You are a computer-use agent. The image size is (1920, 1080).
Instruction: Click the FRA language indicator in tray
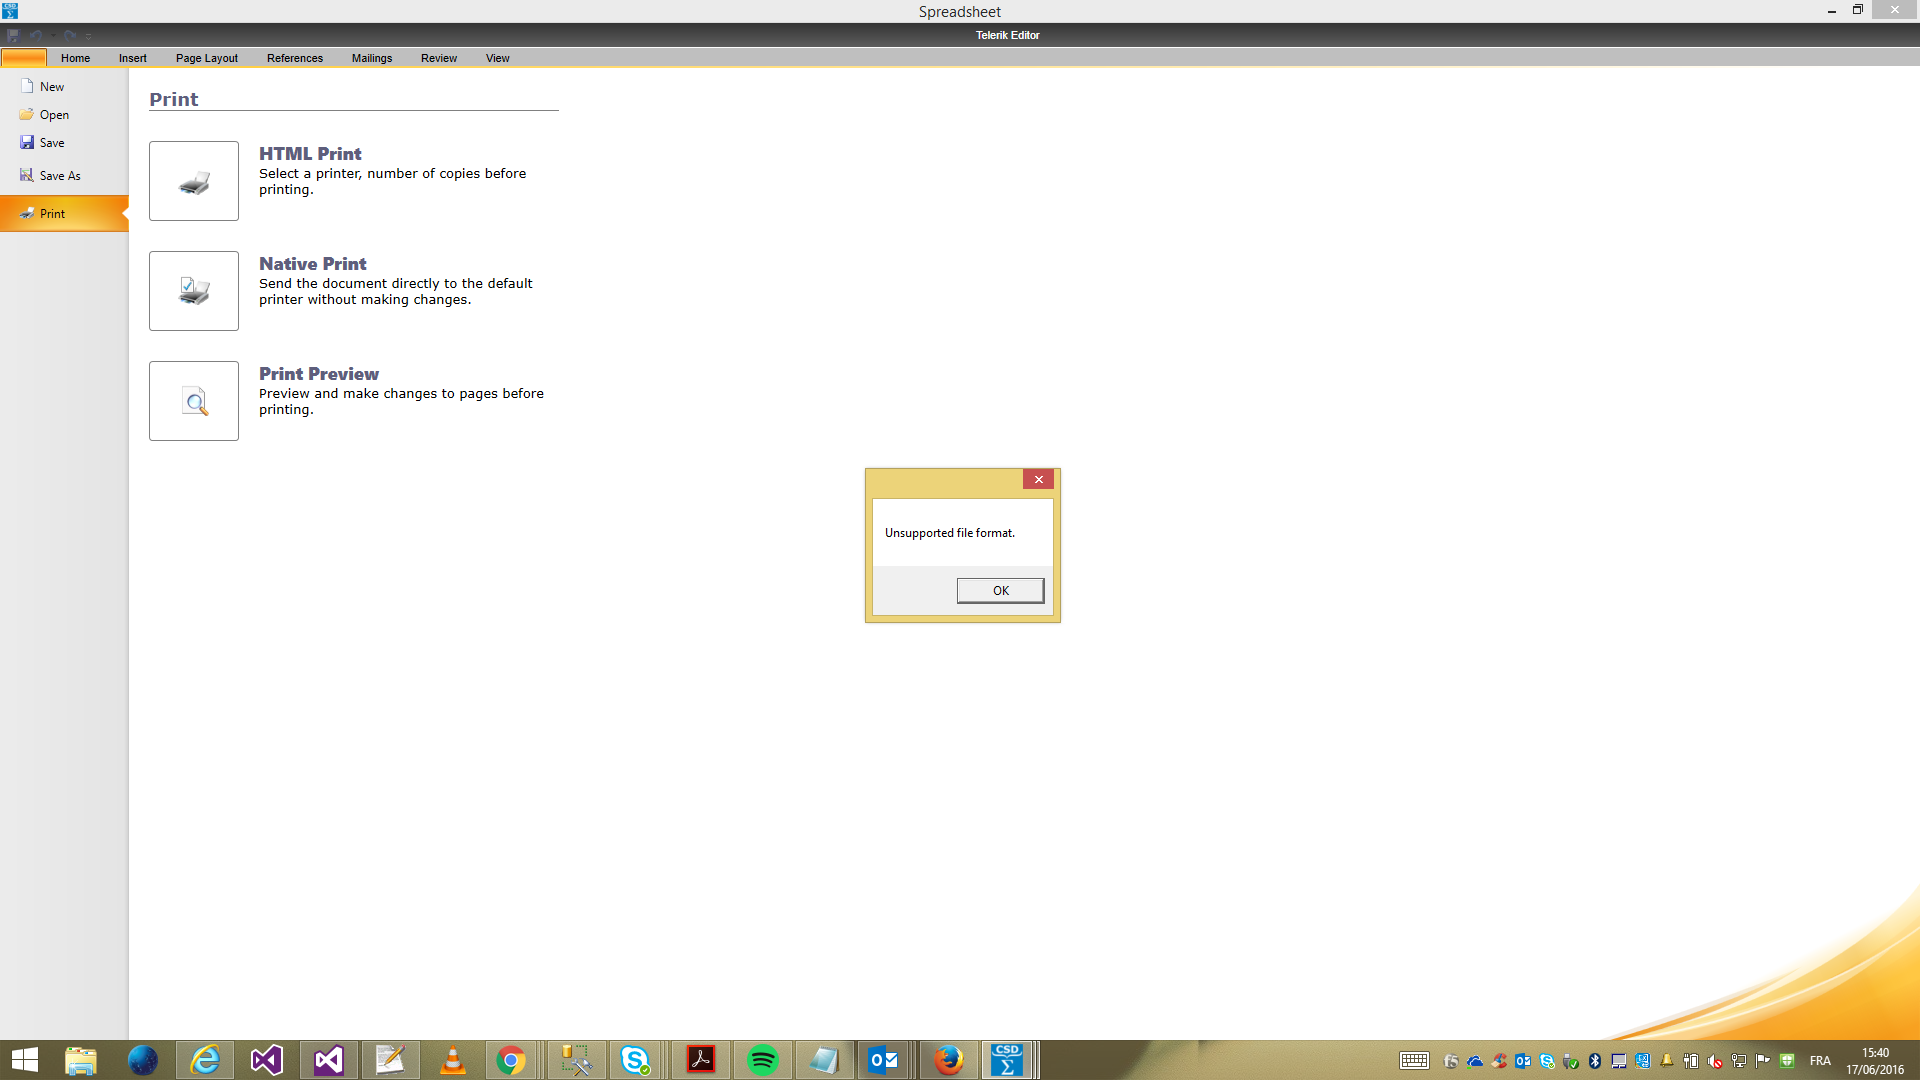(x=1819, y=1061)
